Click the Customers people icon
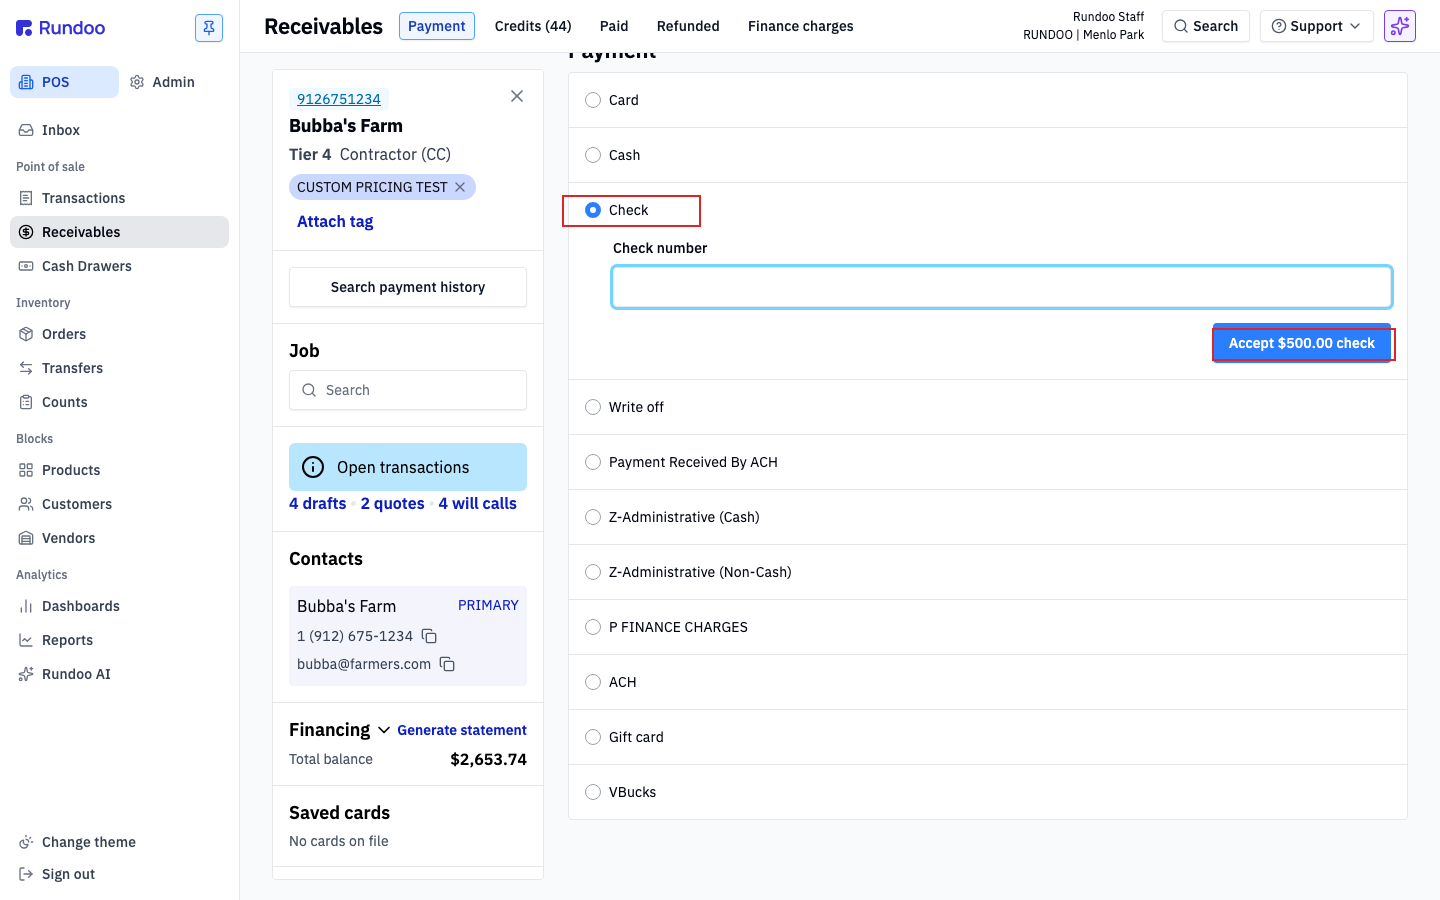 click(26, 504)
